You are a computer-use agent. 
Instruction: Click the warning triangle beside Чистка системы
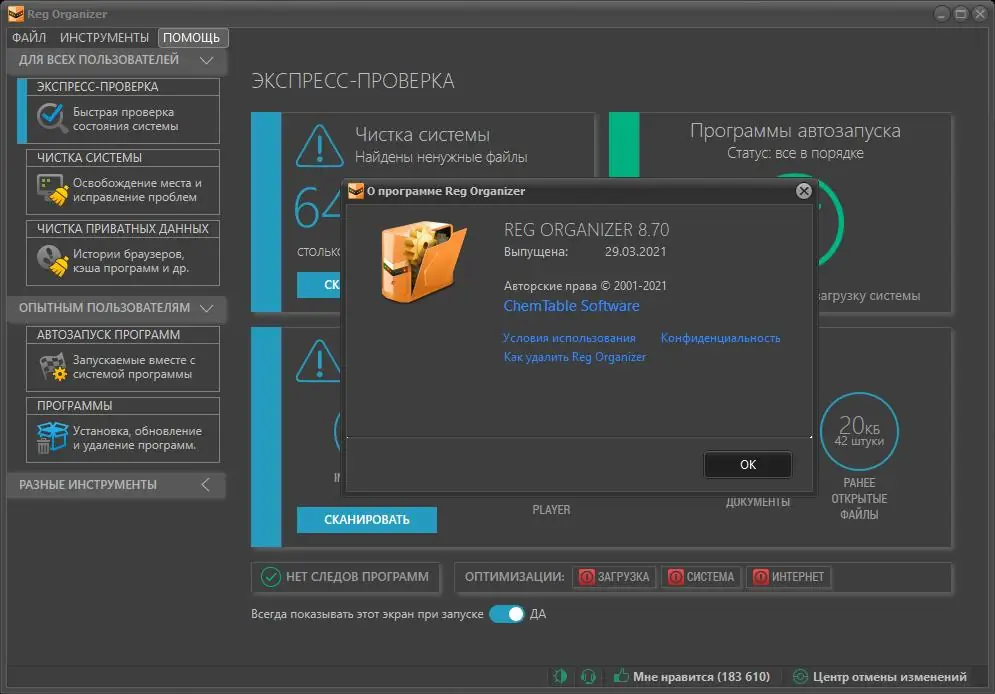click(319, 142)
